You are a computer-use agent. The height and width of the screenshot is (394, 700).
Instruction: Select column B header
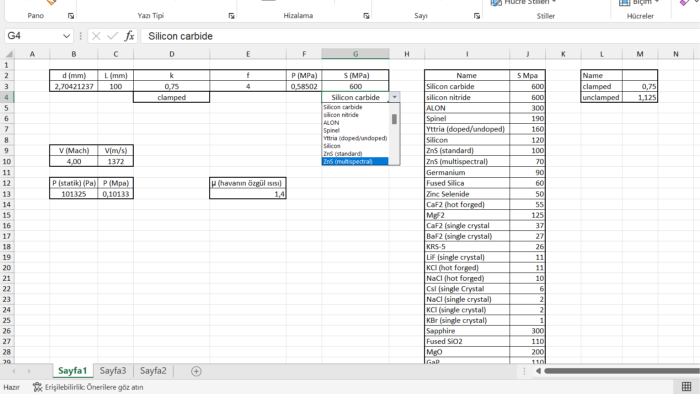74,54
